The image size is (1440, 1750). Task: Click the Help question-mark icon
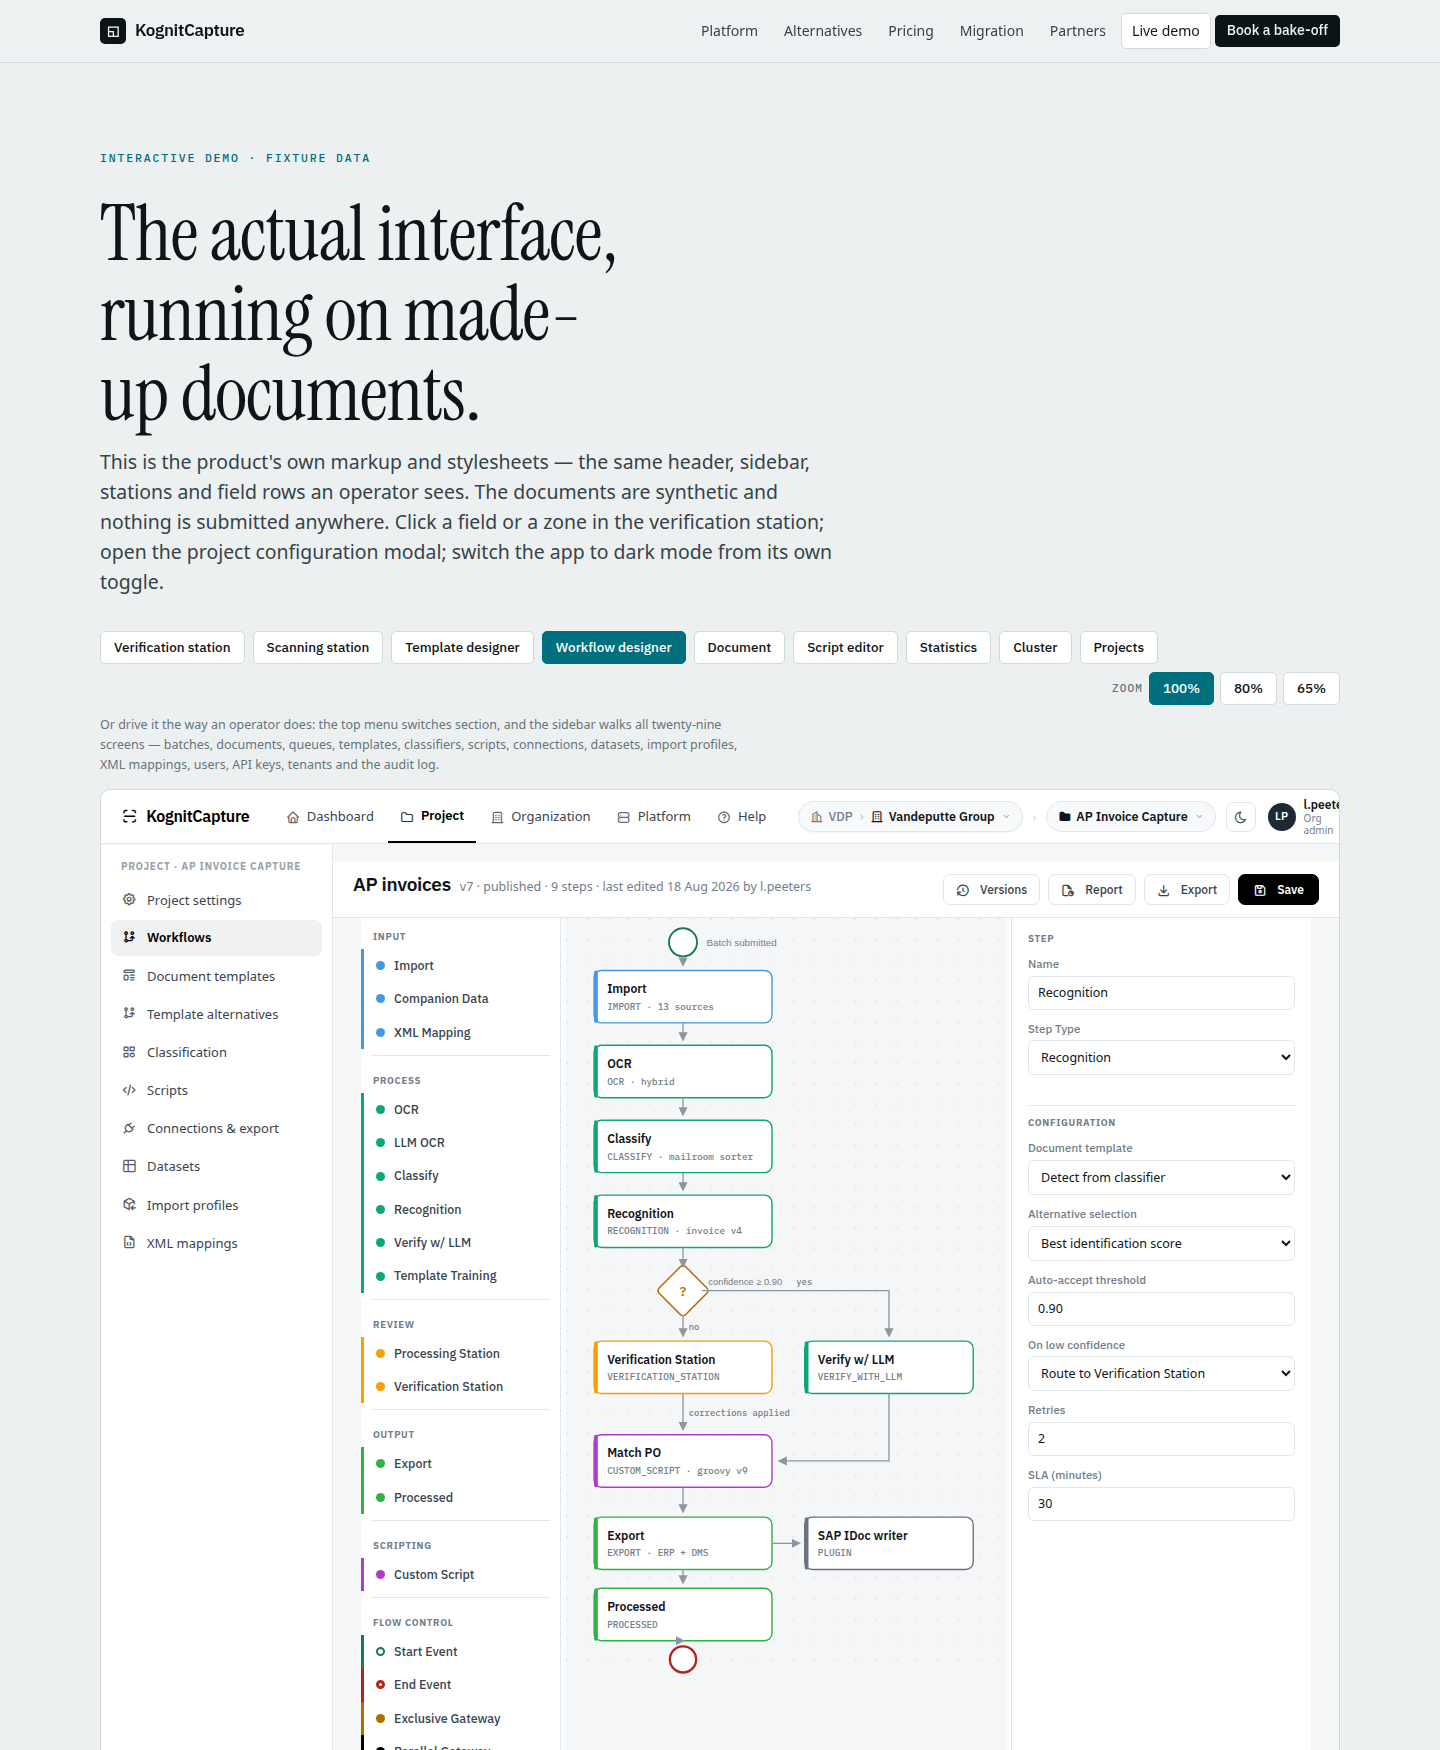click(x=724, y=817)
